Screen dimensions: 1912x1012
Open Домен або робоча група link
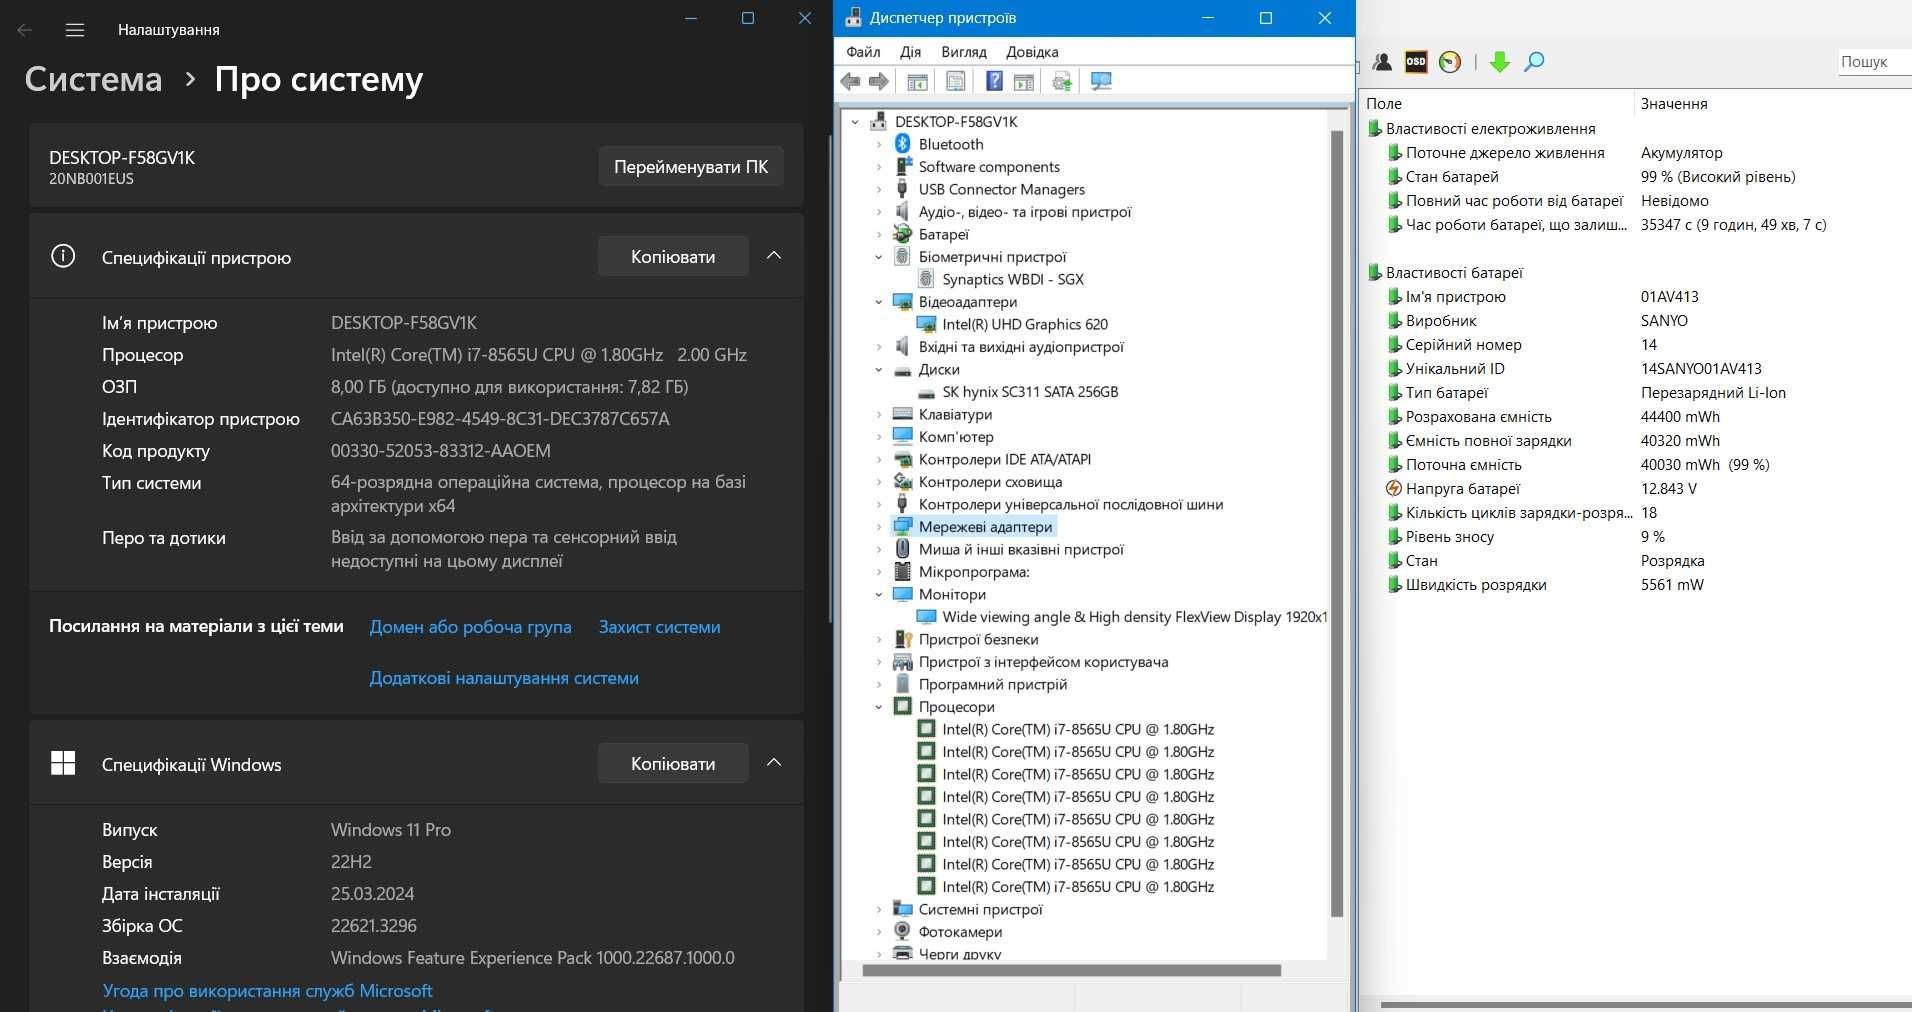470,627
